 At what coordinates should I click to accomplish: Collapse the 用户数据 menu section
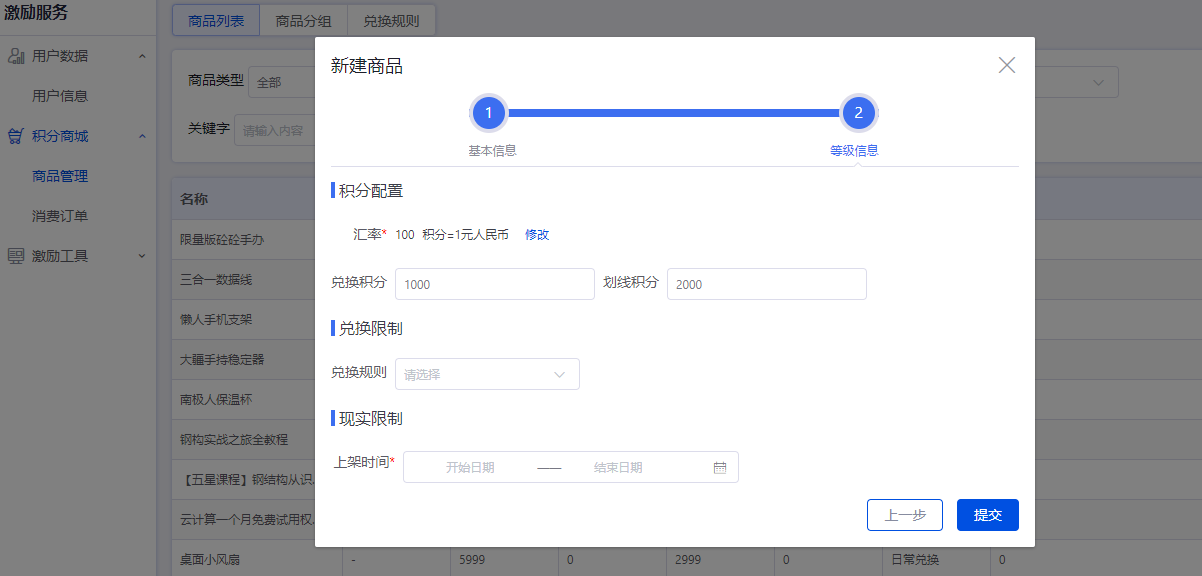[x=142, y=56]
